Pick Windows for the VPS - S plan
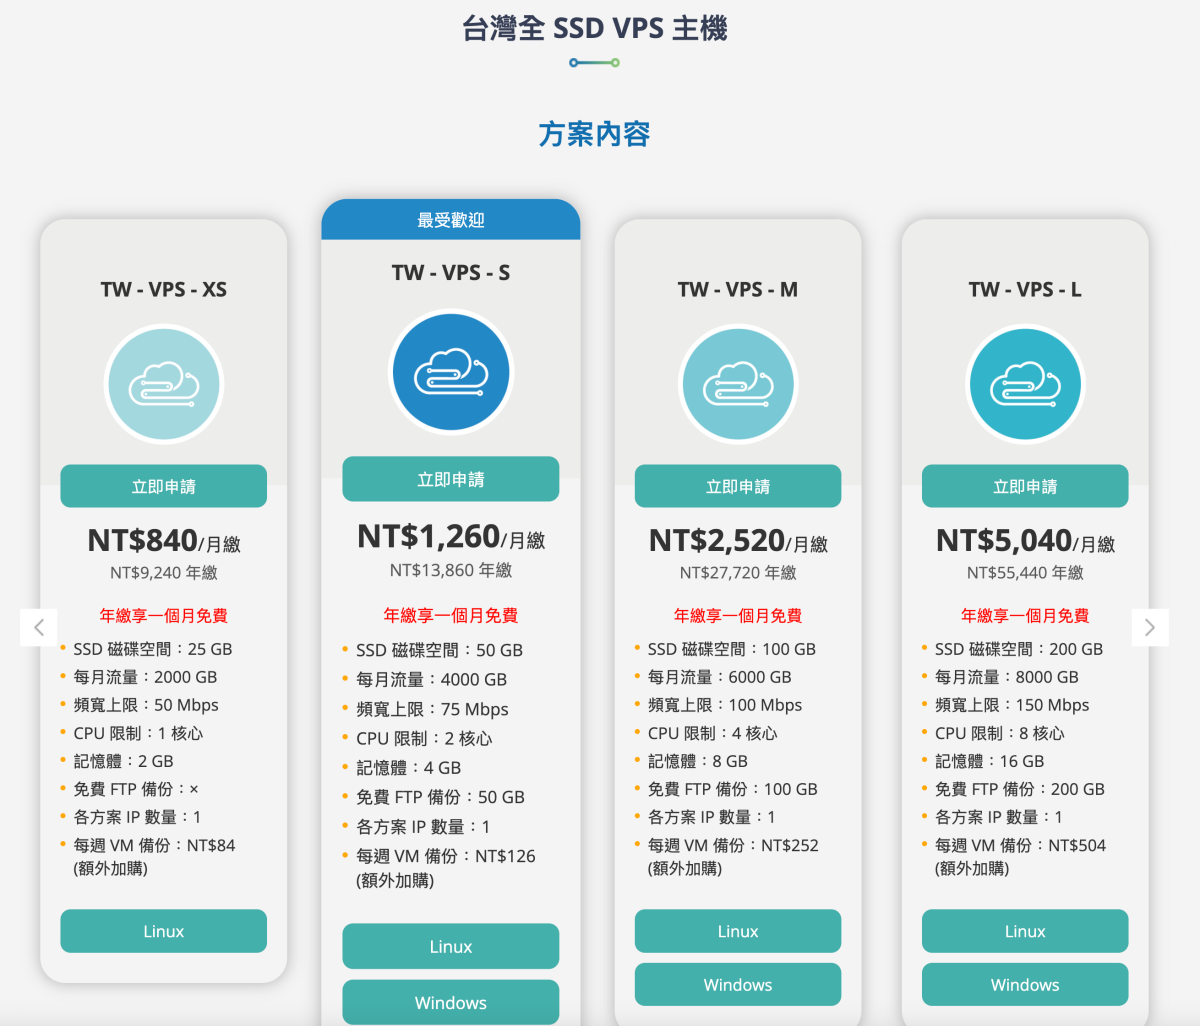 pos(451,1002)
